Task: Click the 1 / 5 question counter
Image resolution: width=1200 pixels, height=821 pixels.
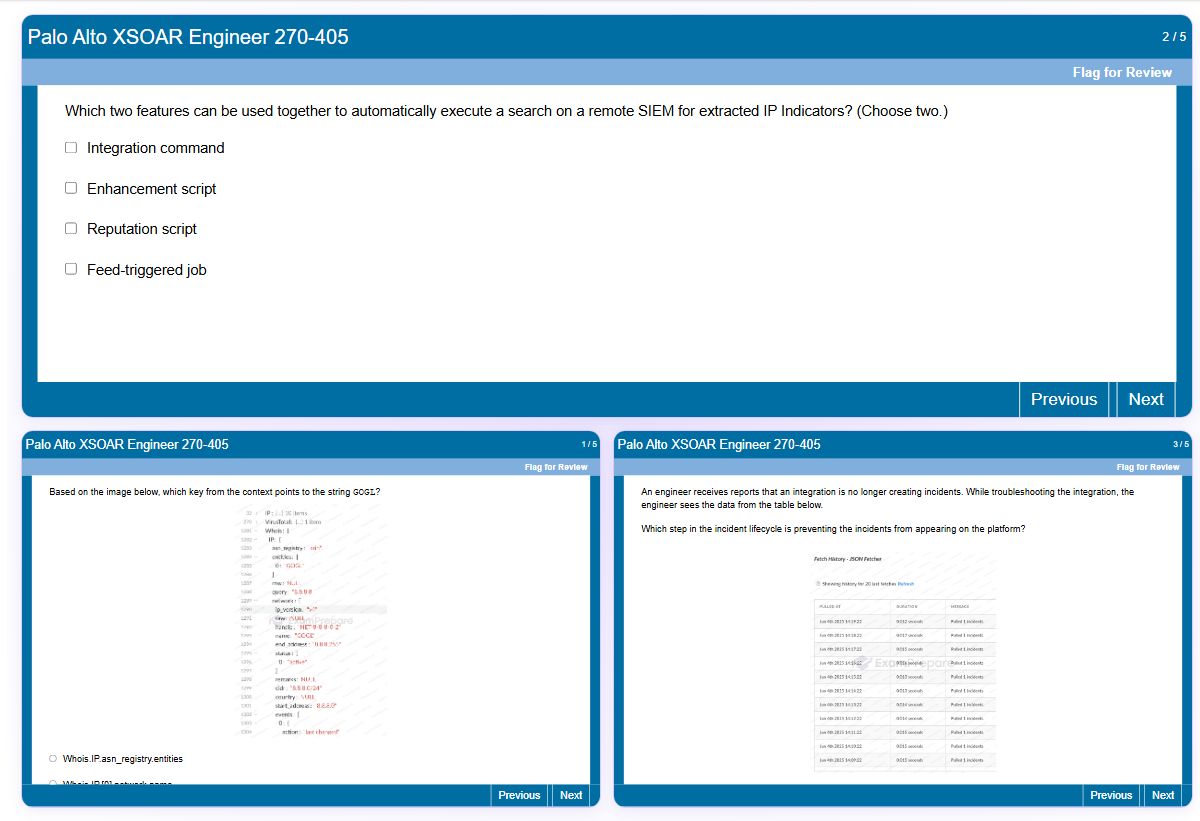Action: click(x=589, y=444)
